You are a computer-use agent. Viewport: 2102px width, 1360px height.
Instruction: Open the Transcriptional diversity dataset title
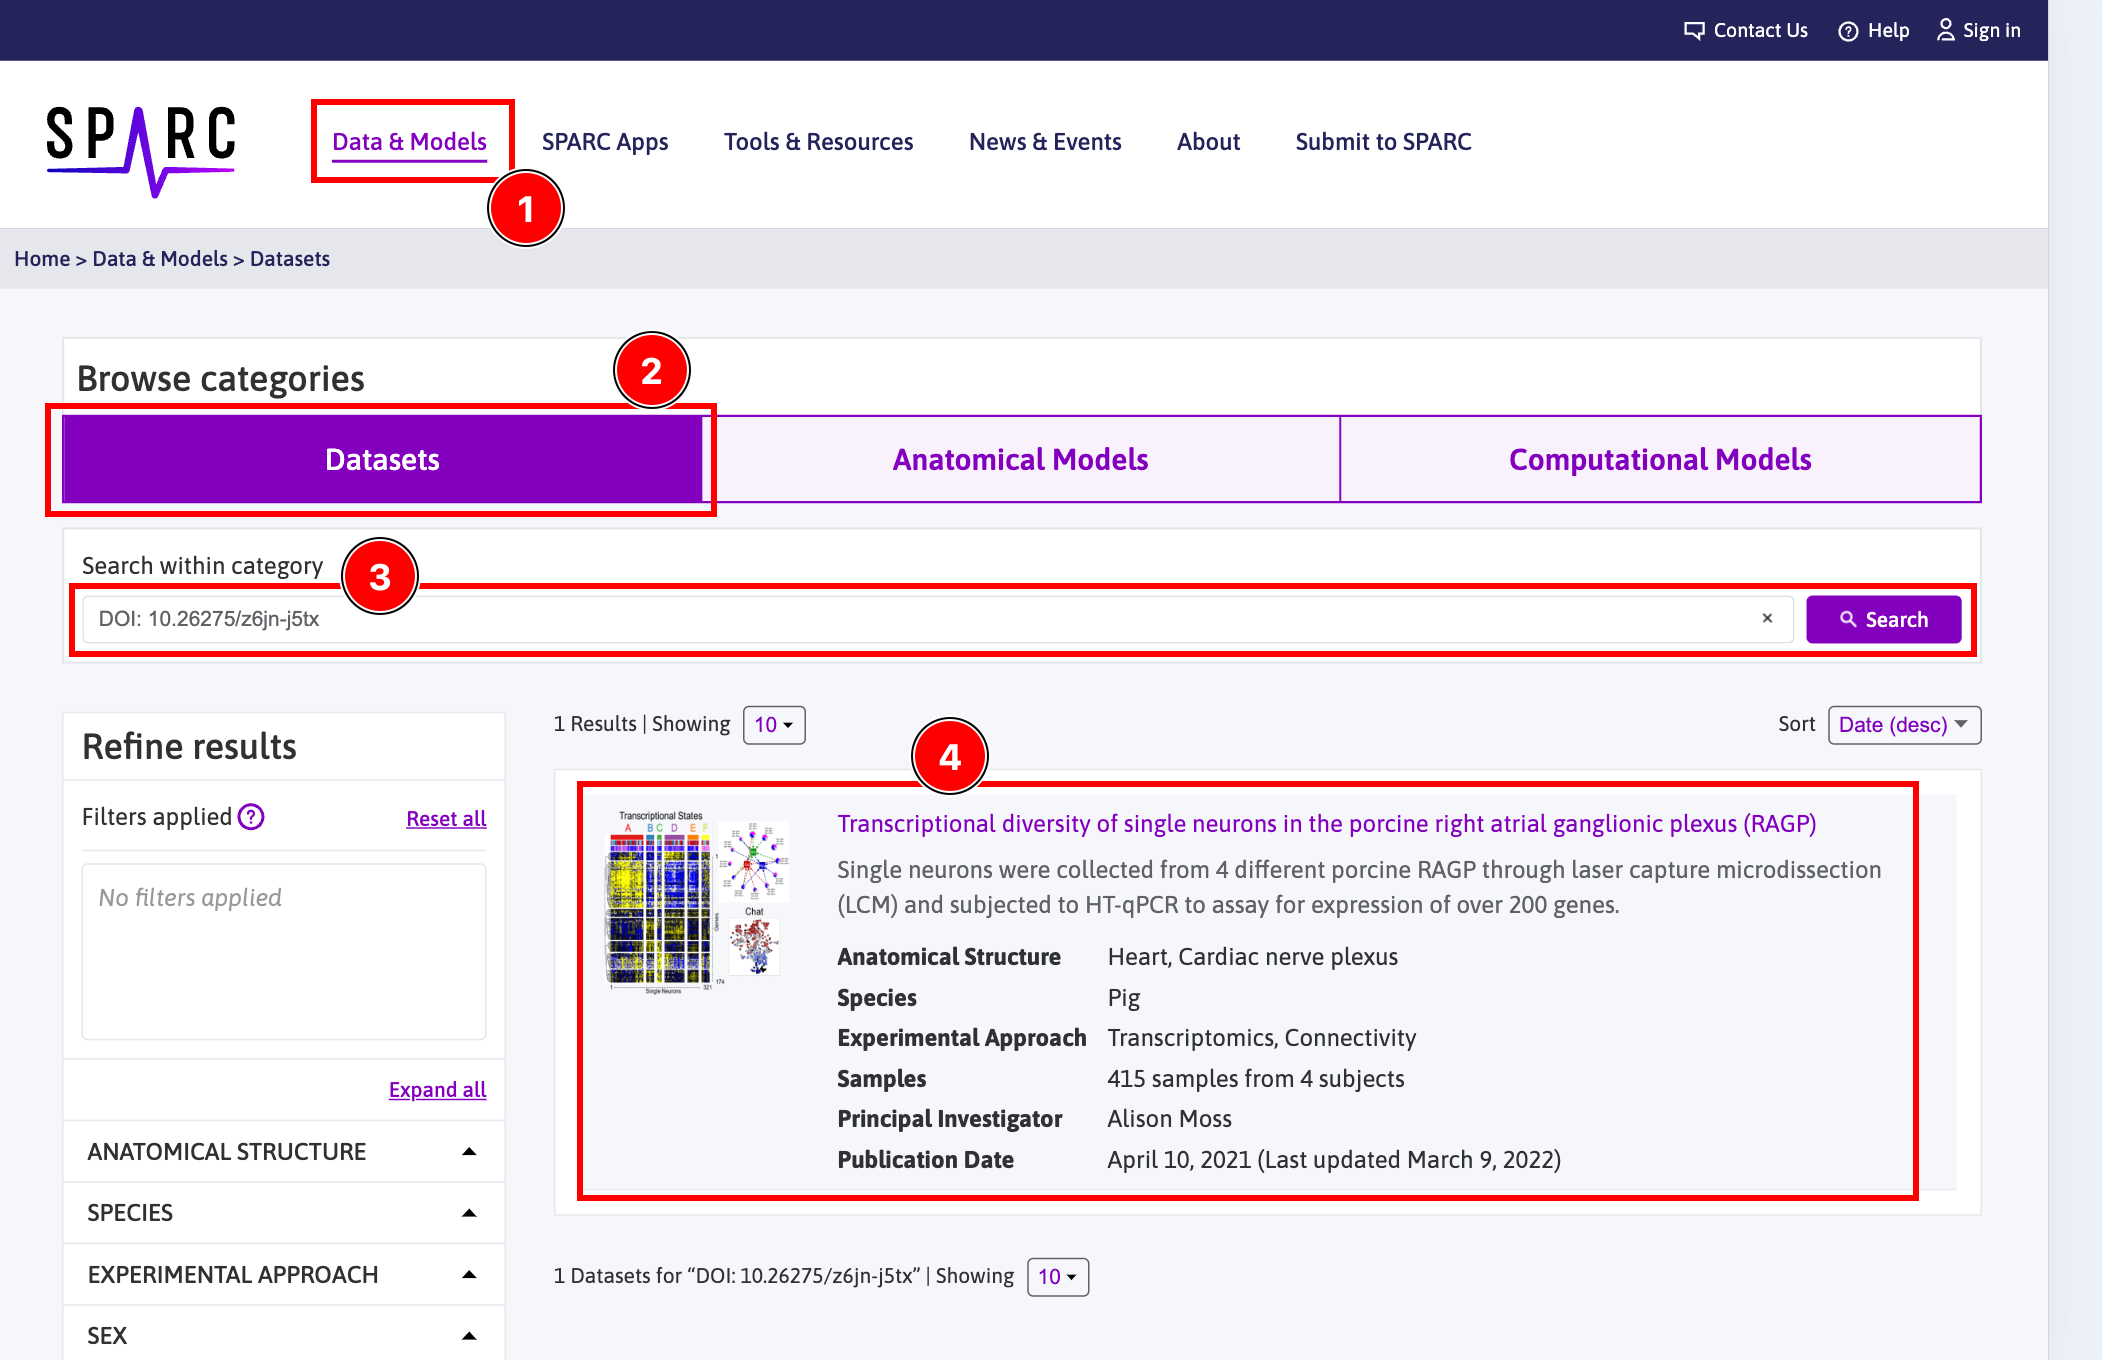pos(1326,824)
